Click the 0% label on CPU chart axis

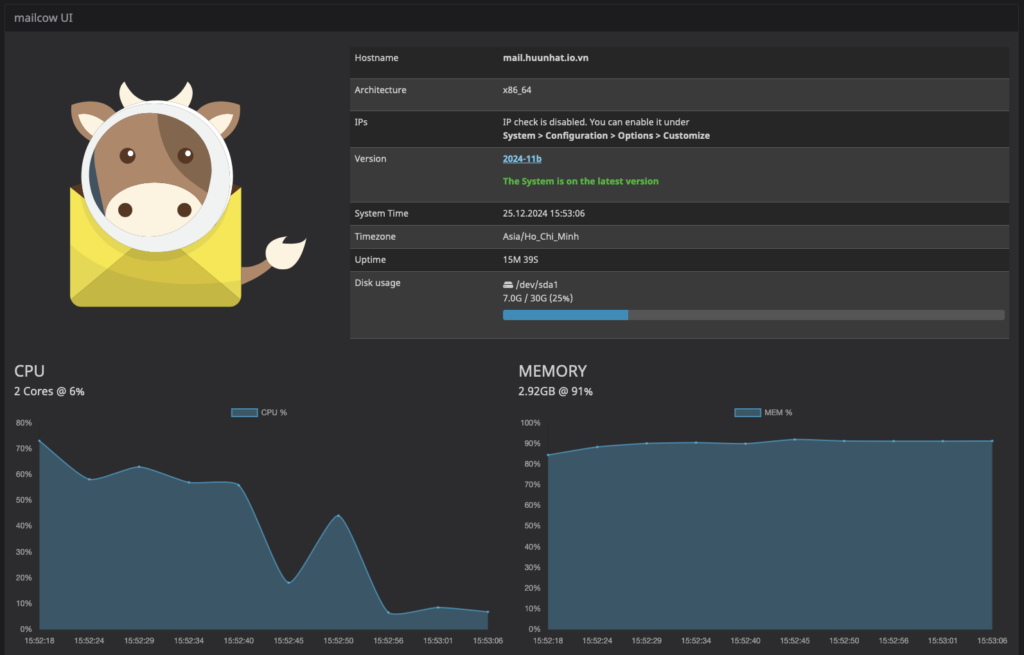click(x=26, y=629)
